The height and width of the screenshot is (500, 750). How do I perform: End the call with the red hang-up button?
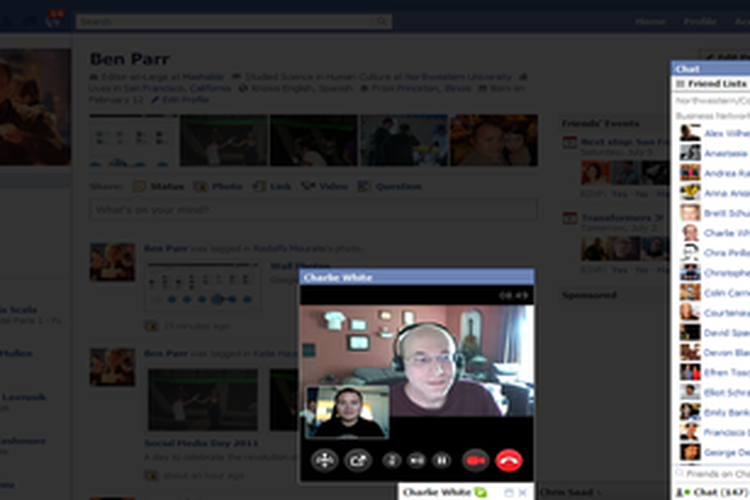coord(508,461)
